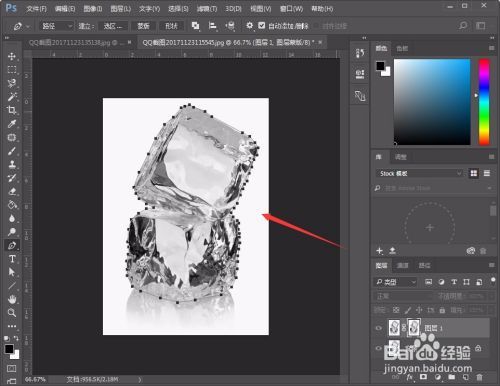The height and width of the screenshot is (386, 500).
Task: Open path alignment options icon
Action: coord(212,26)
